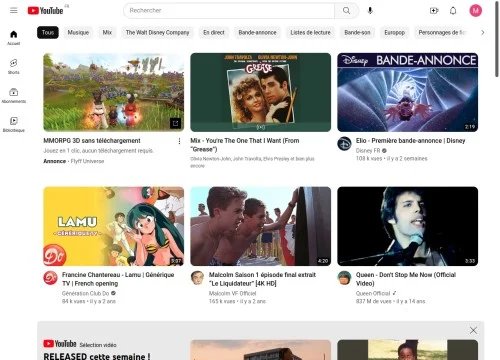500x360 pixels.
Task: Select the Musique filter chip
Action: point(78,32)
